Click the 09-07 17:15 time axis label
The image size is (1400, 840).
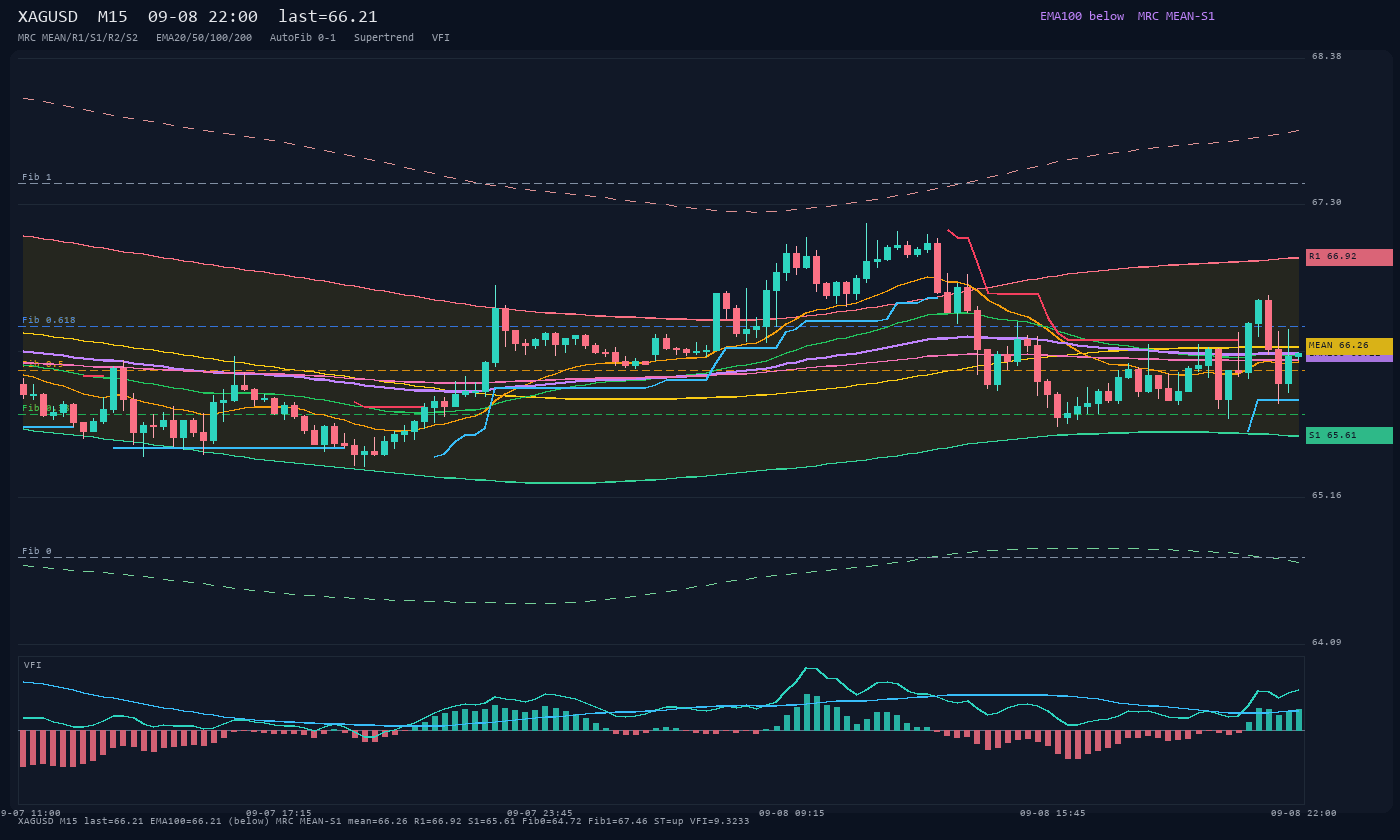click(x=279, y=813)
